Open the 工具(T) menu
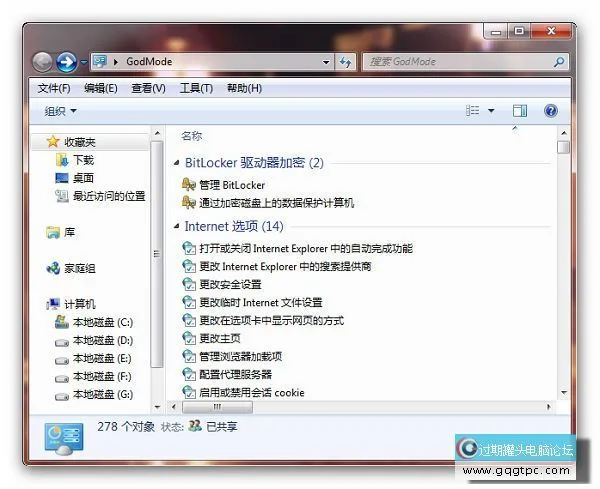 [196, 88]
